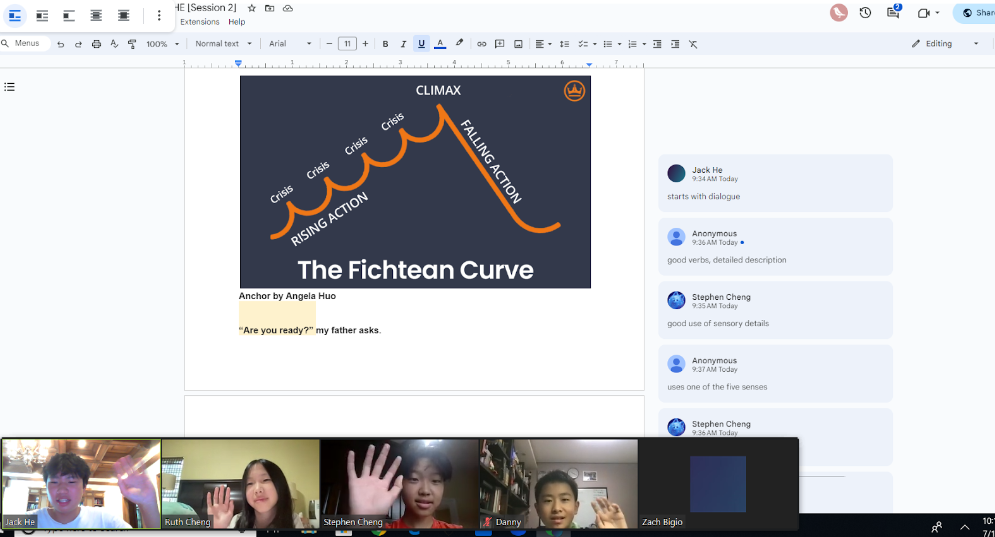Open more image options three-dot menu
The width and height of the screenshot is (995, 537).
[x=159, y=15]
